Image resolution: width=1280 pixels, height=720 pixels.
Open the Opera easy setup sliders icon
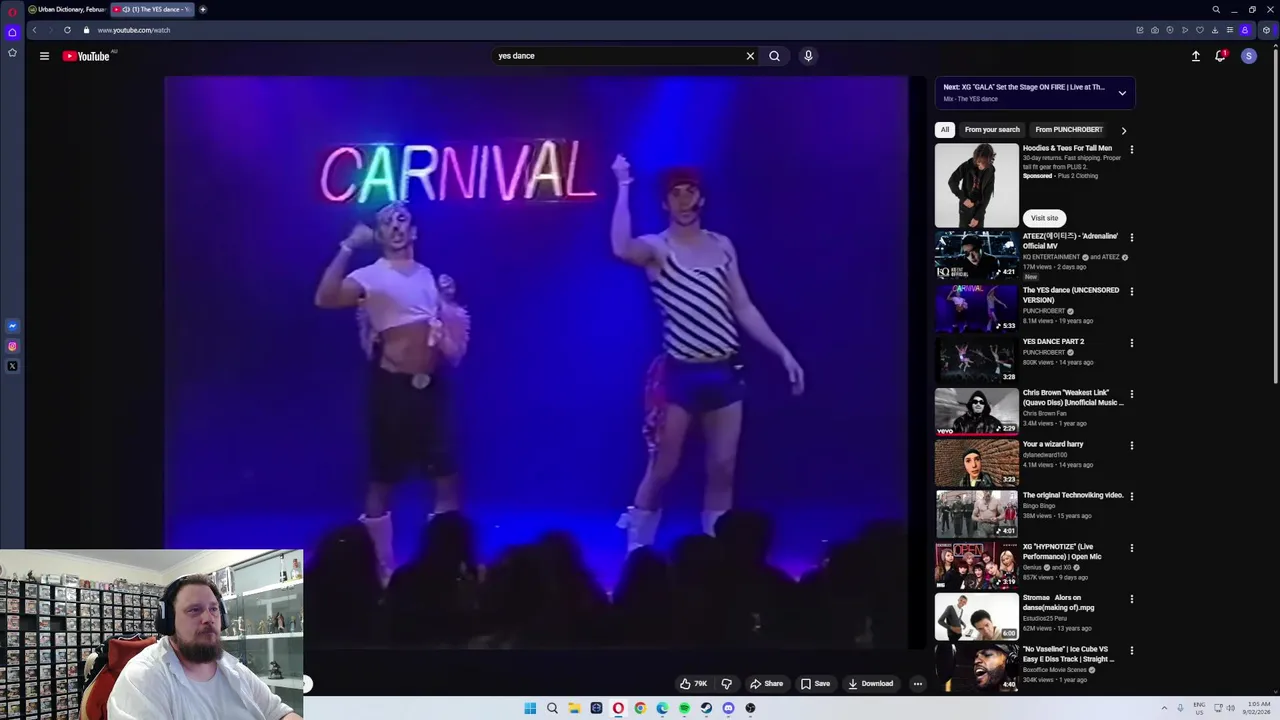1230,30
